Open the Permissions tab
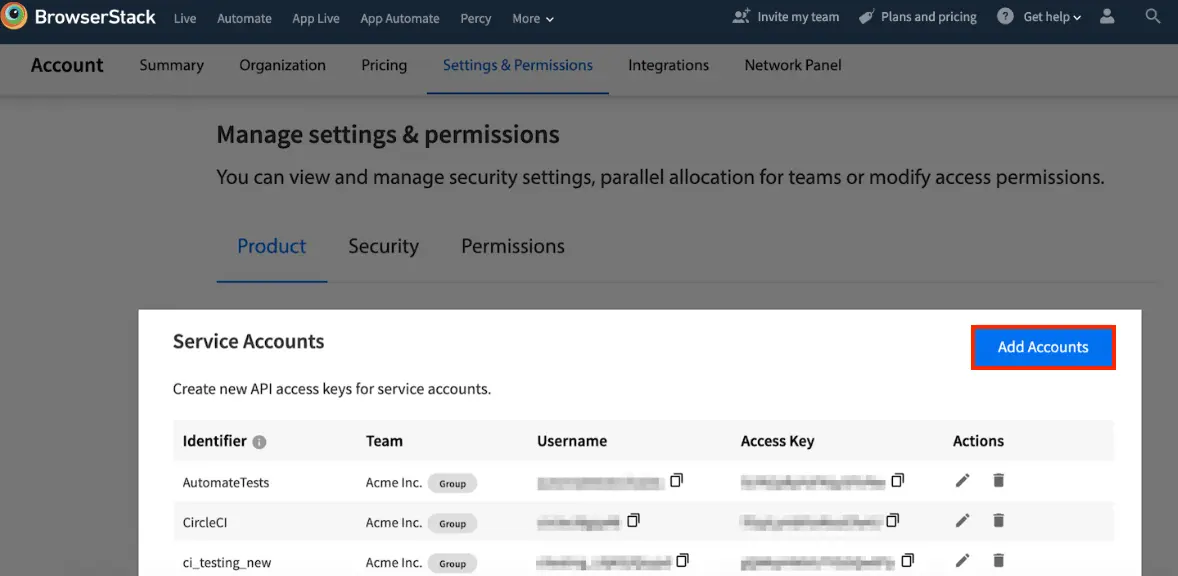This screenshot has width=1178, height=576. click(x=512, y=247)
